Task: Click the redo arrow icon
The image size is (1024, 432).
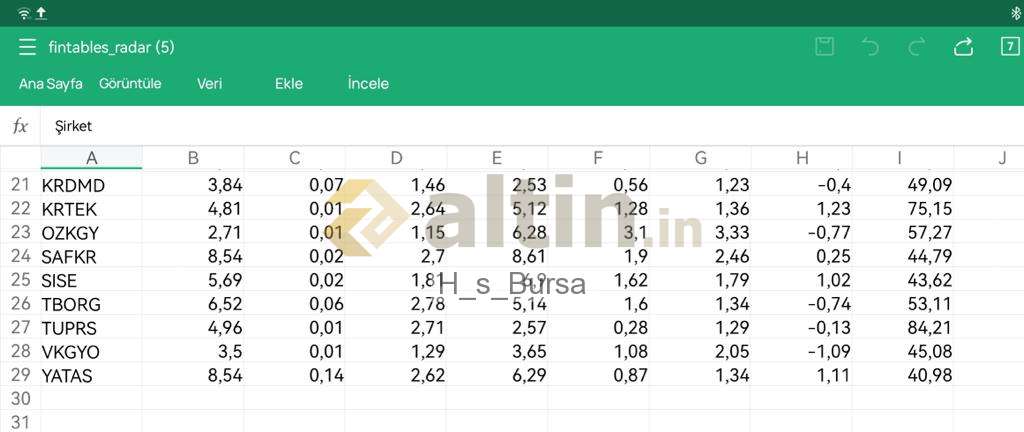Action: pyautogui.click(x=917, y=47)
